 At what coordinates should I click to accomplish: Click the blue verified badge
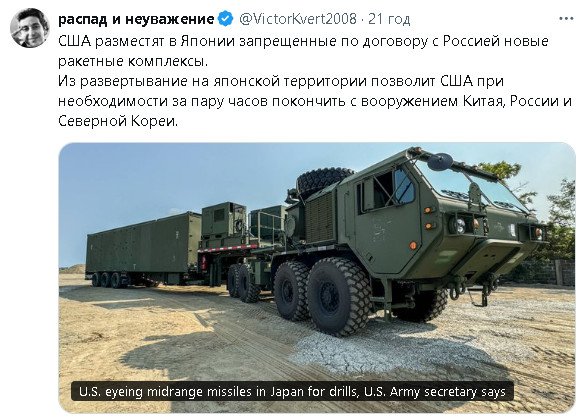[225, 19]
